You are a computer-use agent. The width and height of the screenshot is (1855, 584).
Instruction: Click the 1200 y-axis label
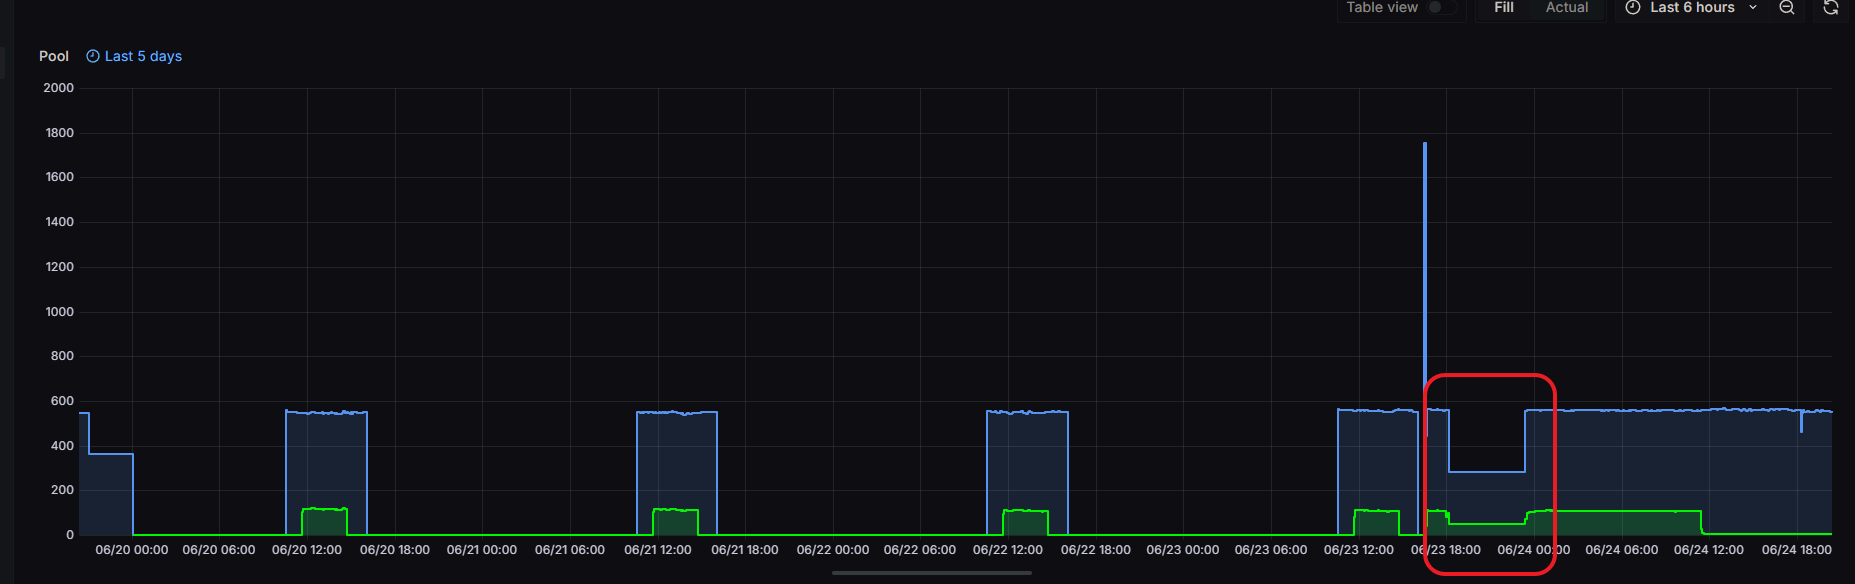click(x=60, y=267)
